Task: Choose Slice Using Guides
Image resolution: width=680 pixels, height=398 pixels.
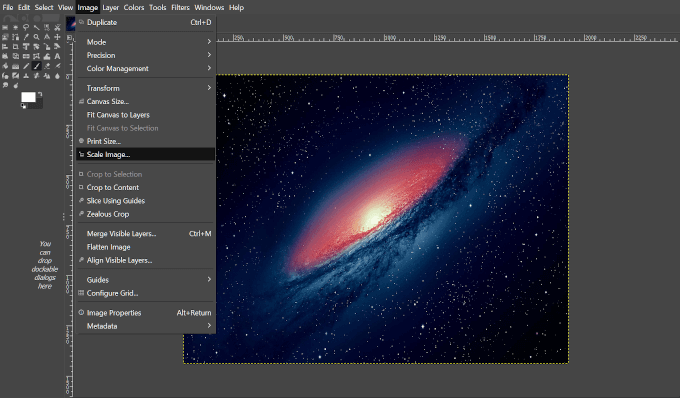Action: (146, 201)
